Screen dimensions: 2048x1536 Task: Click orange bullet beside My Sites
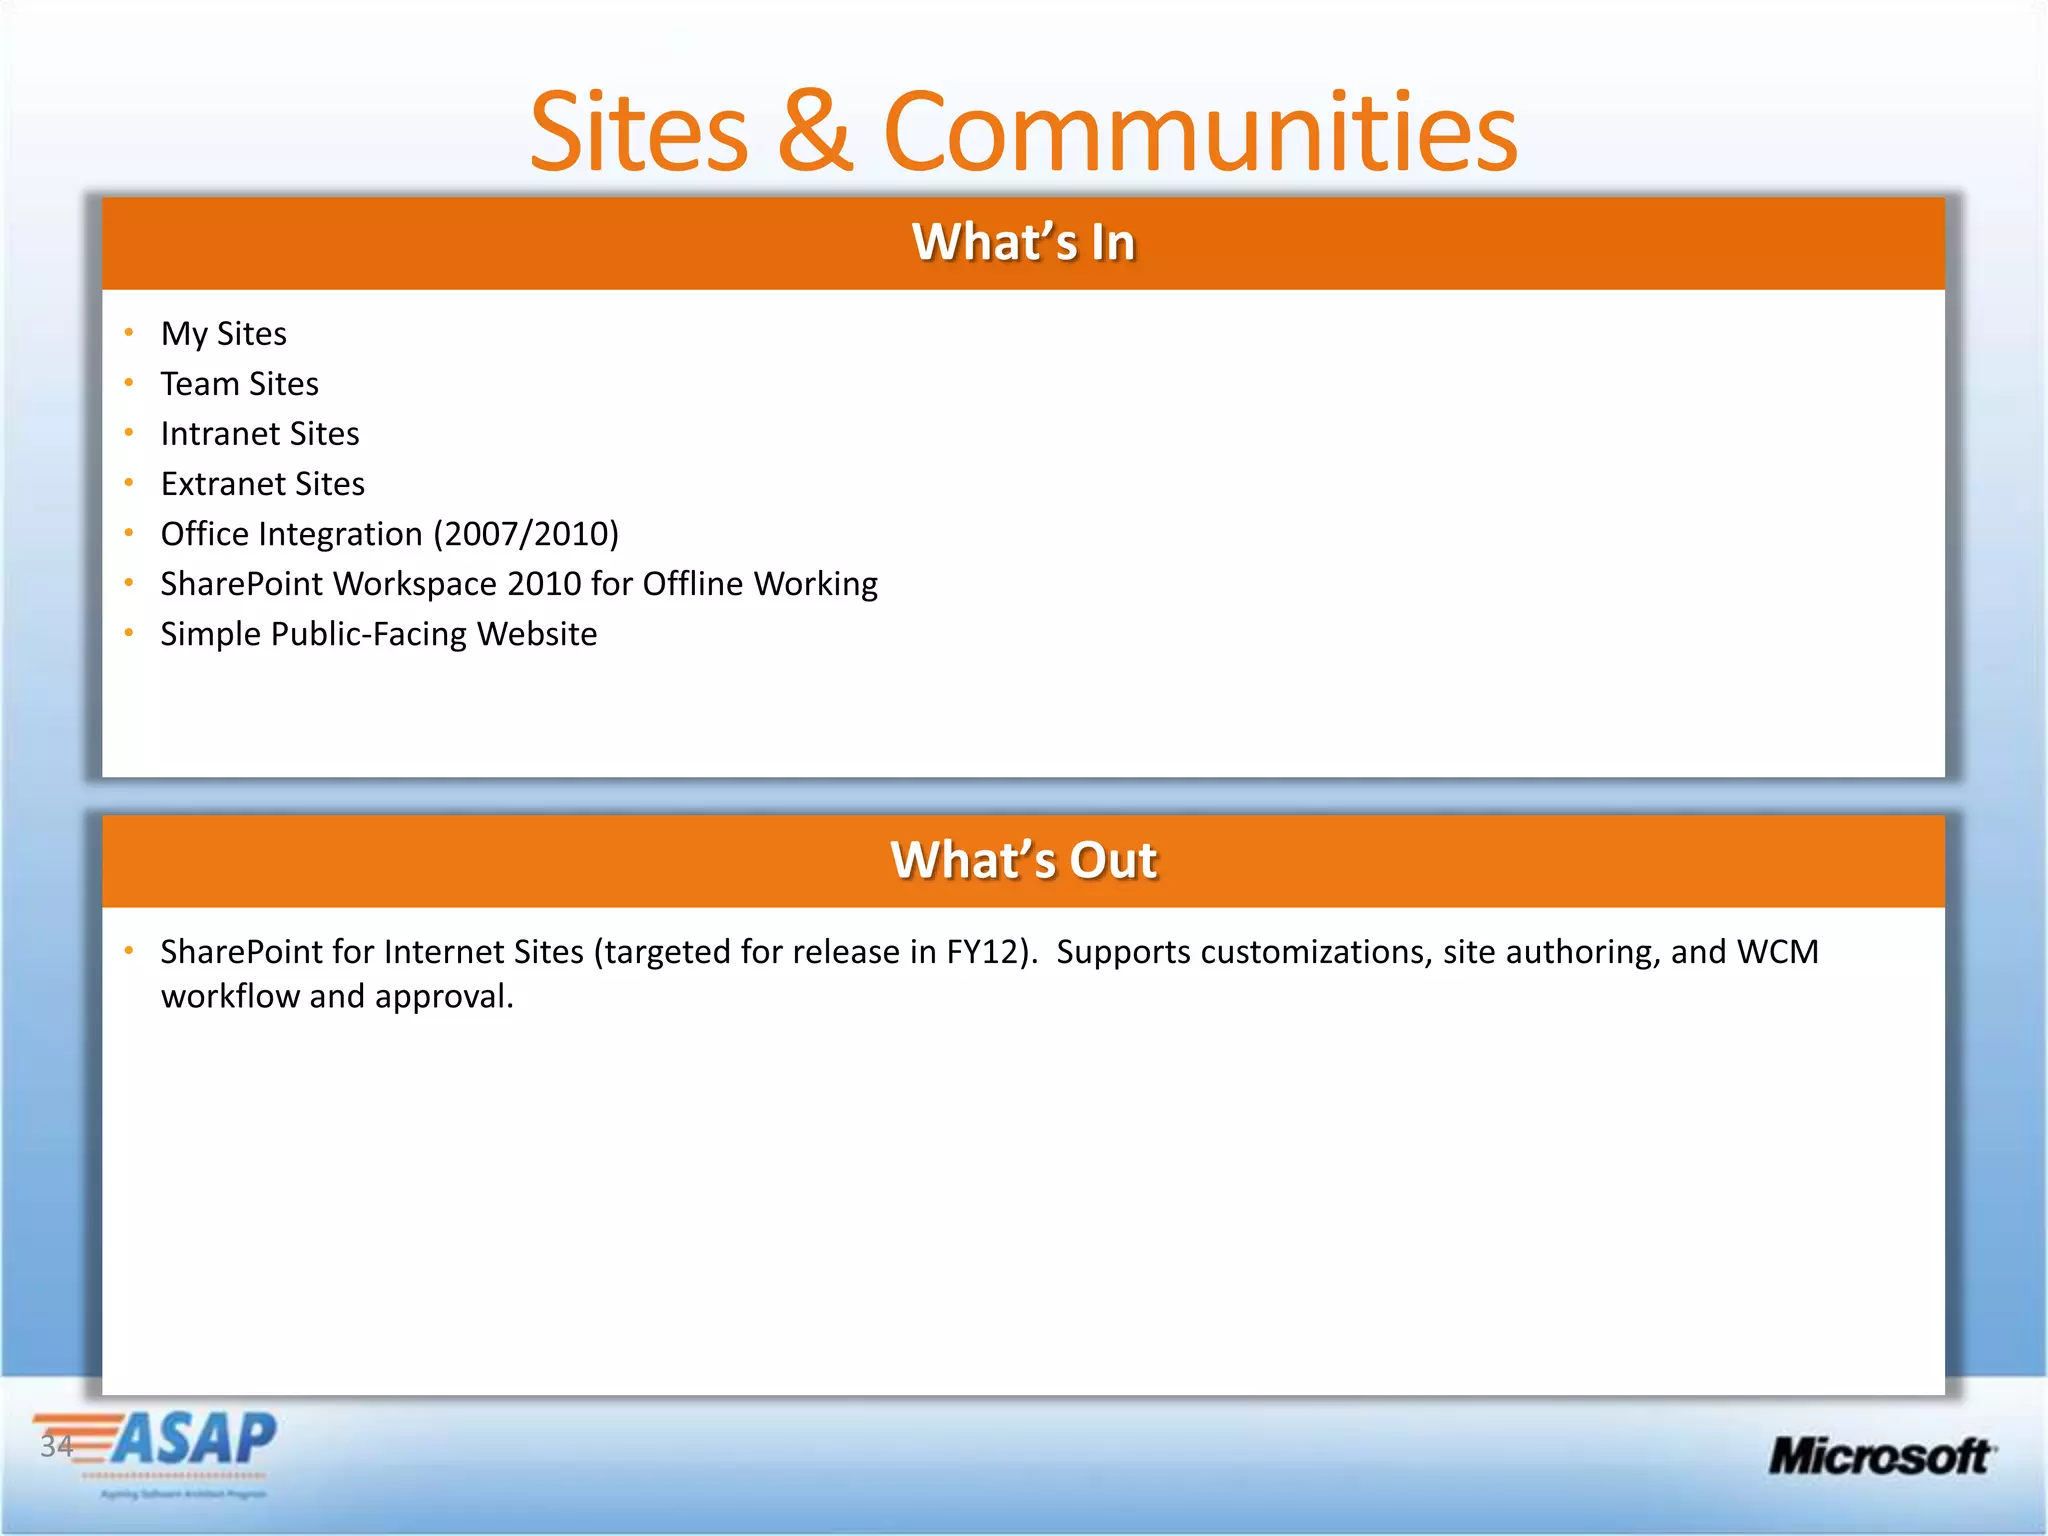129,332
